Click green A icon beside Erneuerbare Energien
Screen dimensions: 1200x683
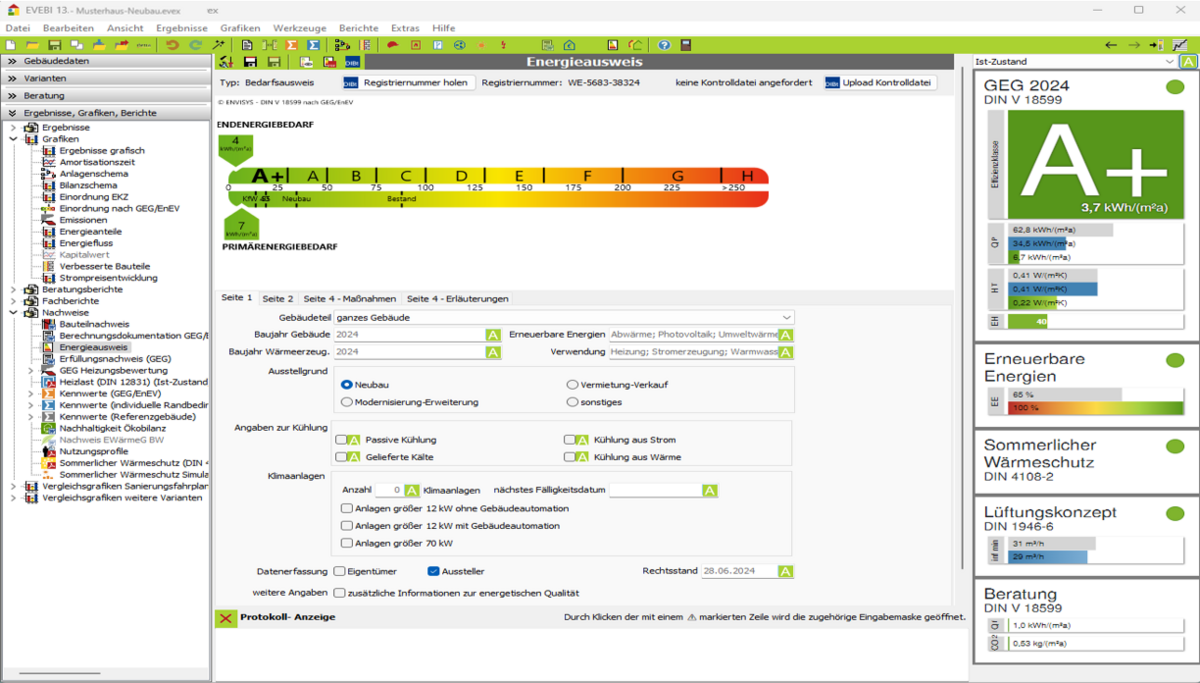[786, 335]
